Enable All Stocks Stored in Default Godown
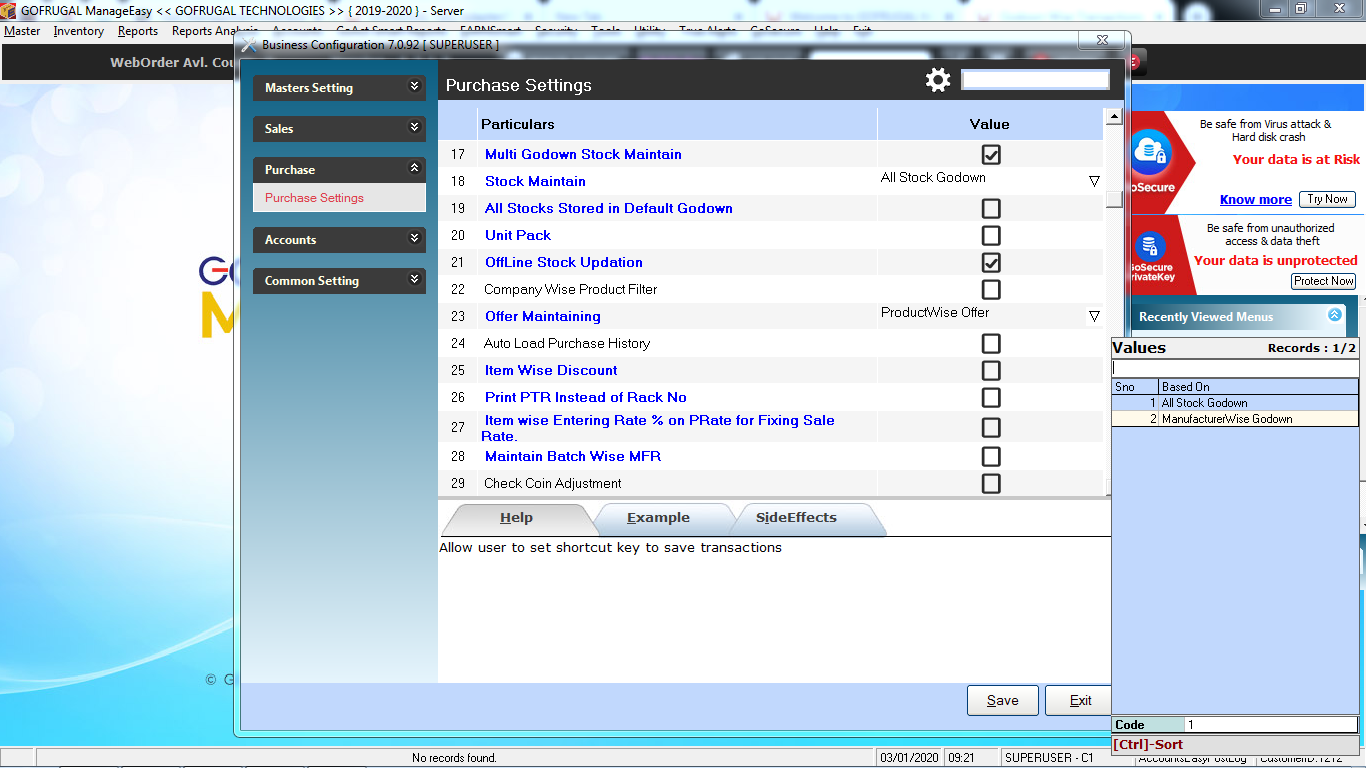Screen dimensions: 1366x768 [x=991, y=209]
